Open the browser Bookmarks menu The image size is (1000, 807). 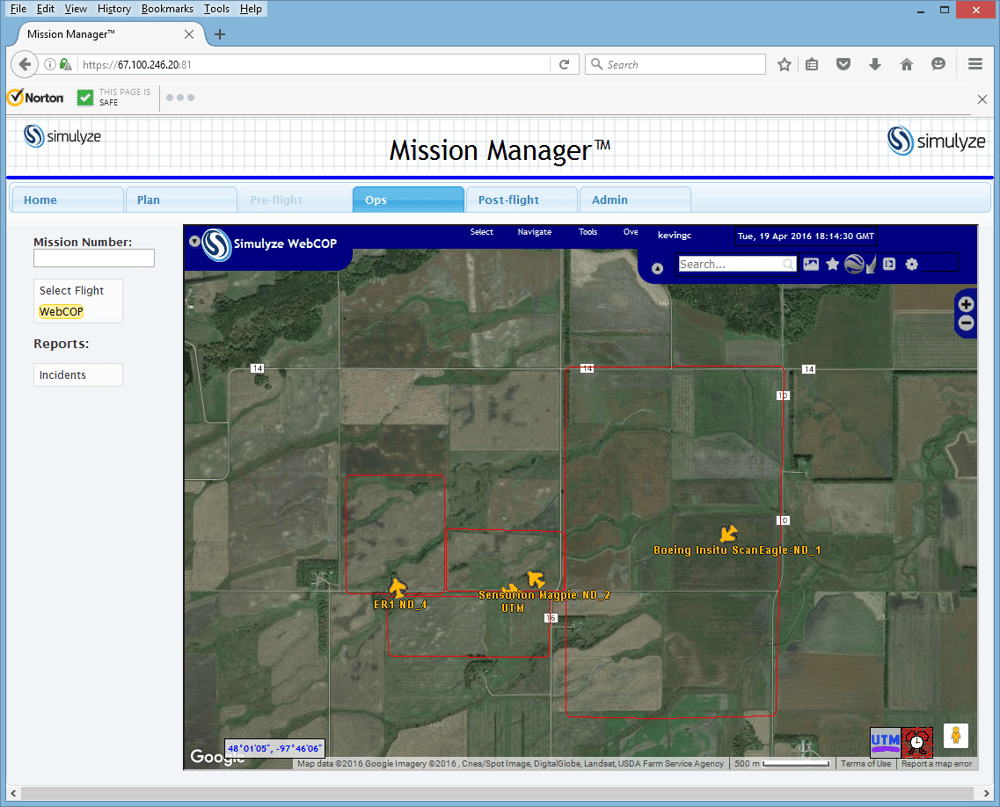point(167,8)
